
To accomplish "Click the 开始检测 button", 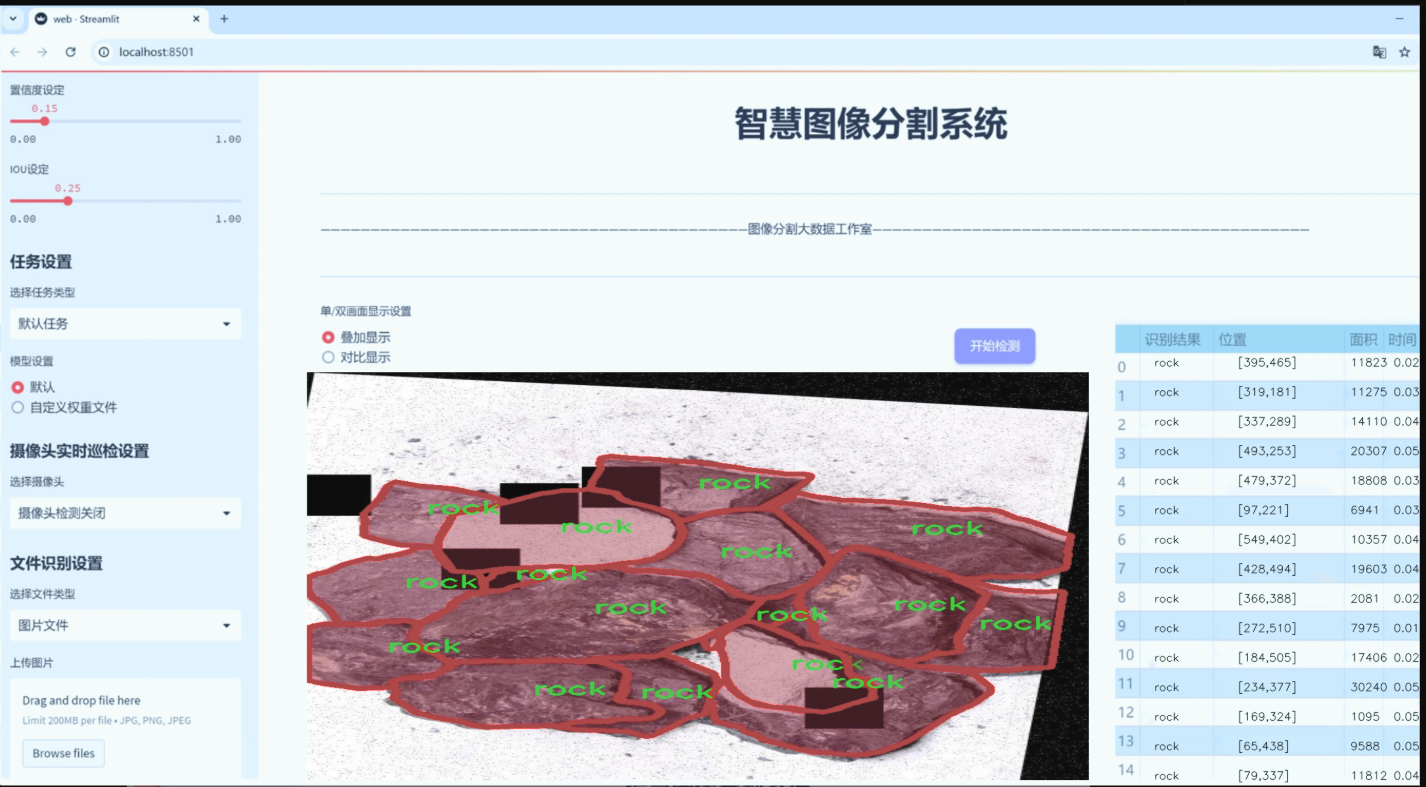I will point(994,346).
